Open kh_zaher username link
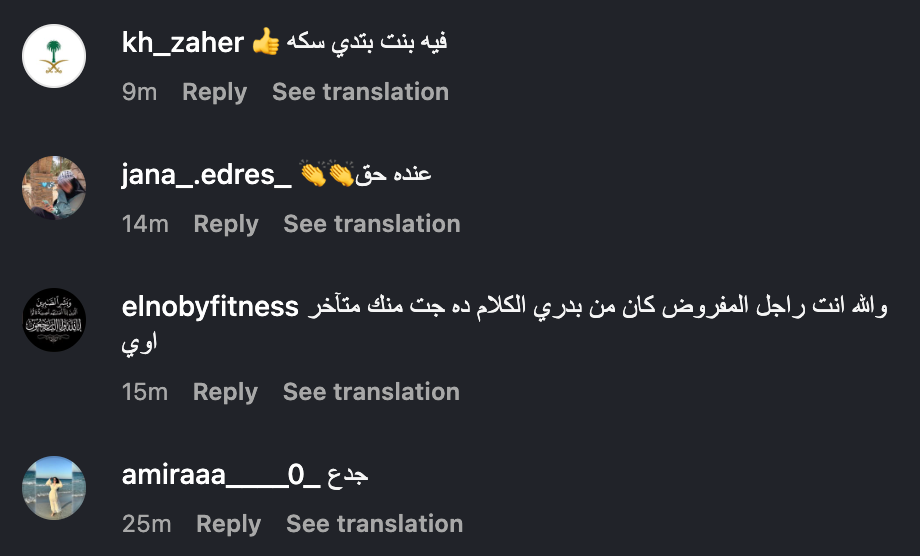This screenshot has width=920, height=556. (183, 43)
